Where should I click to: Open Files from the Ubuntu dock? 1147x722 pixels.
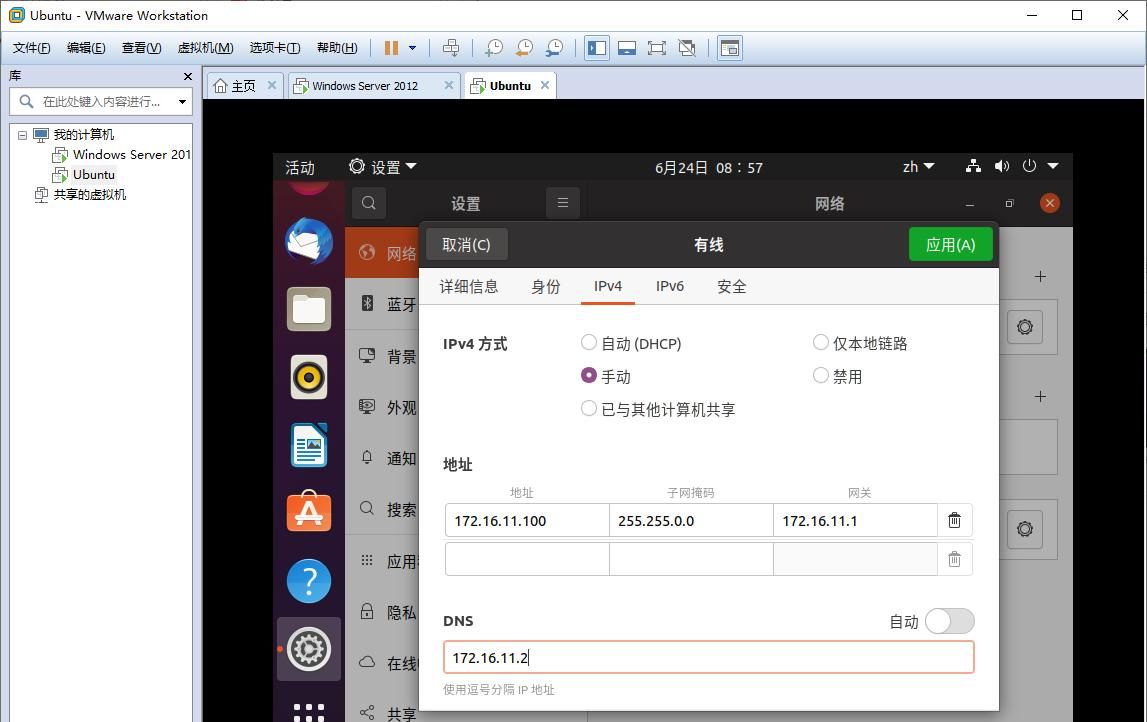point(308,309)
